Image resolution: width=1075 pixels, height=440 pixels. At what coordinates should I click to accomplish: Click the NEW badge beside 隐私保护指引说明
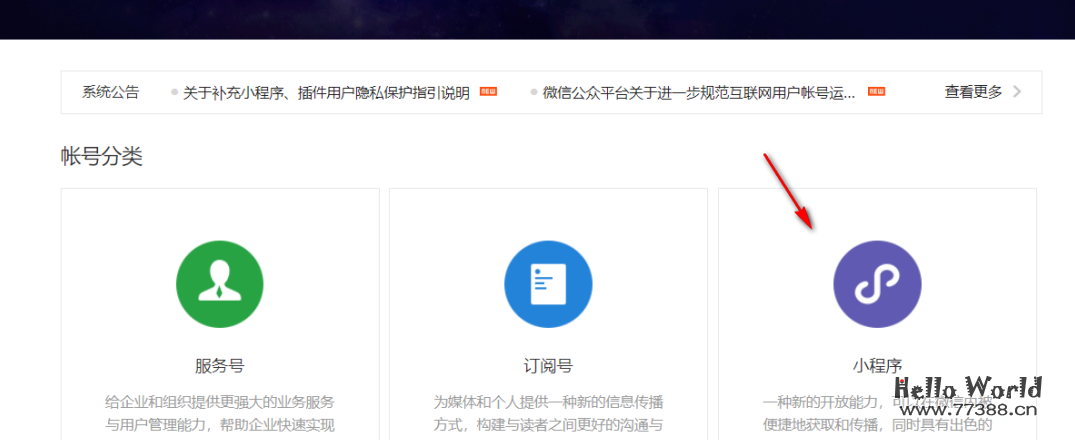[488, 91]
